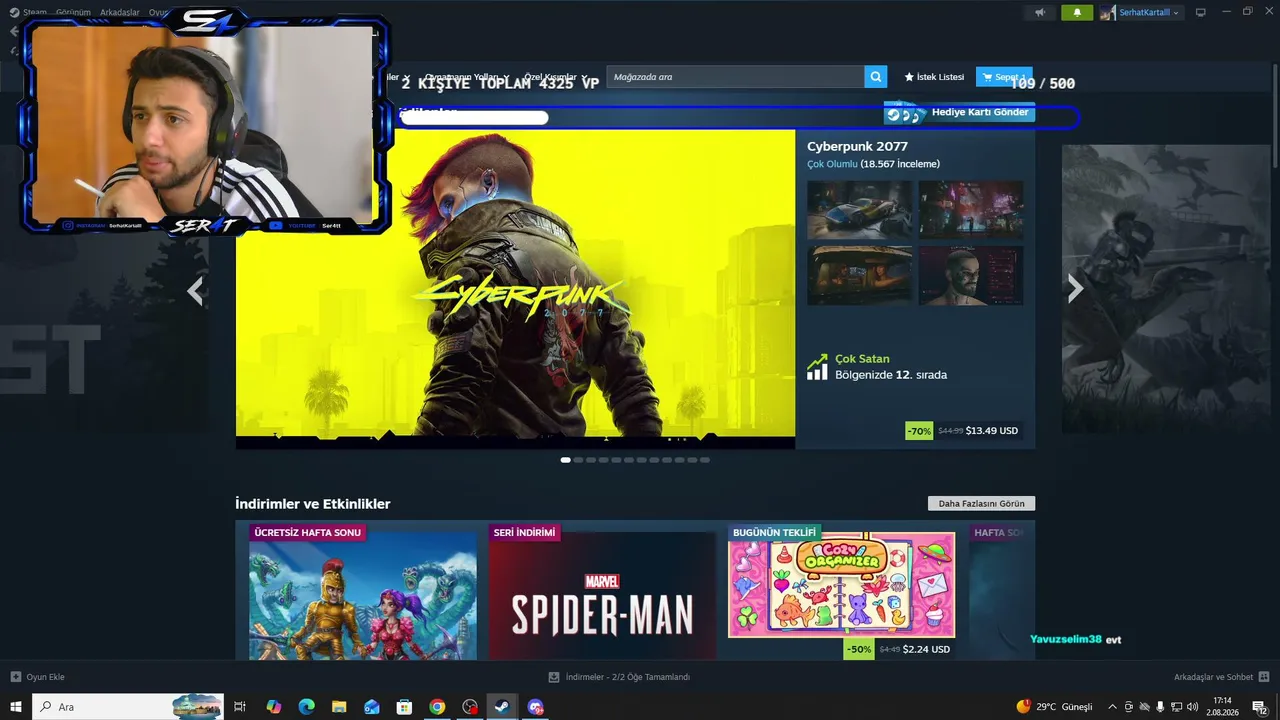Click the Steam icon in the taskbar

pyautogui.click(x=502, y=707)
